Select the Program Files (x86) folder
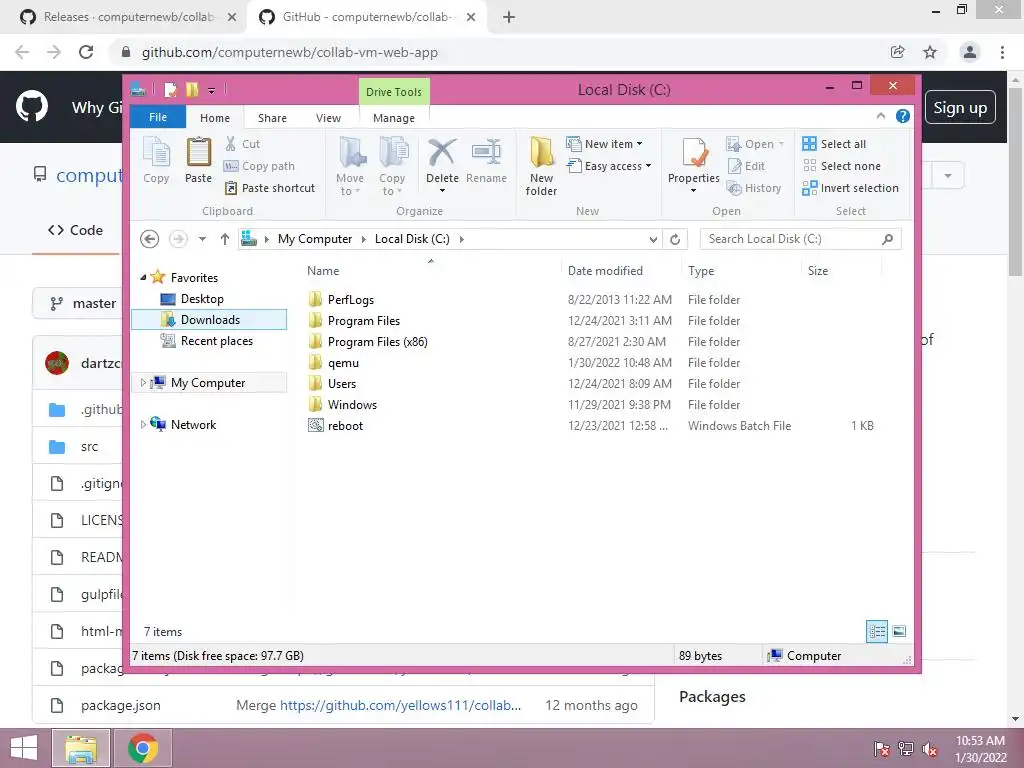The height and width of the screenshot is (768, 1024). pyautogui.click(x=377, y=342)
